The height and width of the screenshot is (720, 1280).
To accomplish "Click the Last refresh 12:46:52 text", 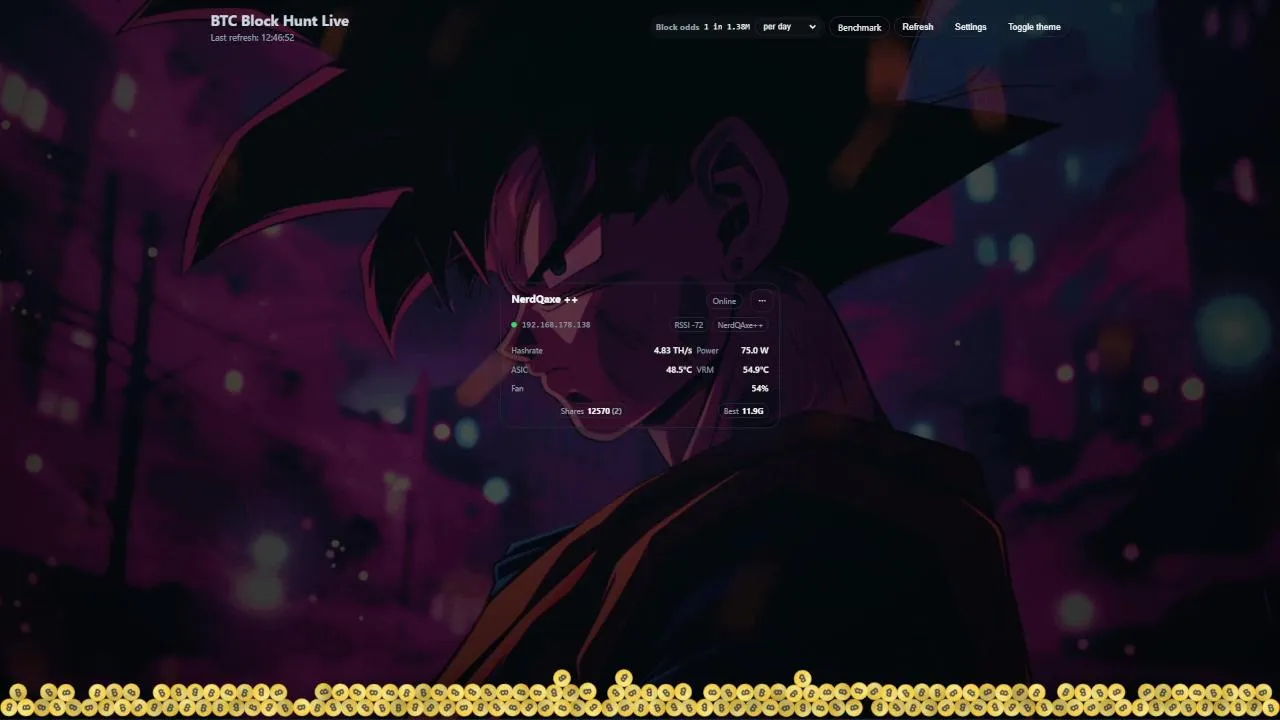I will point(252,38).
